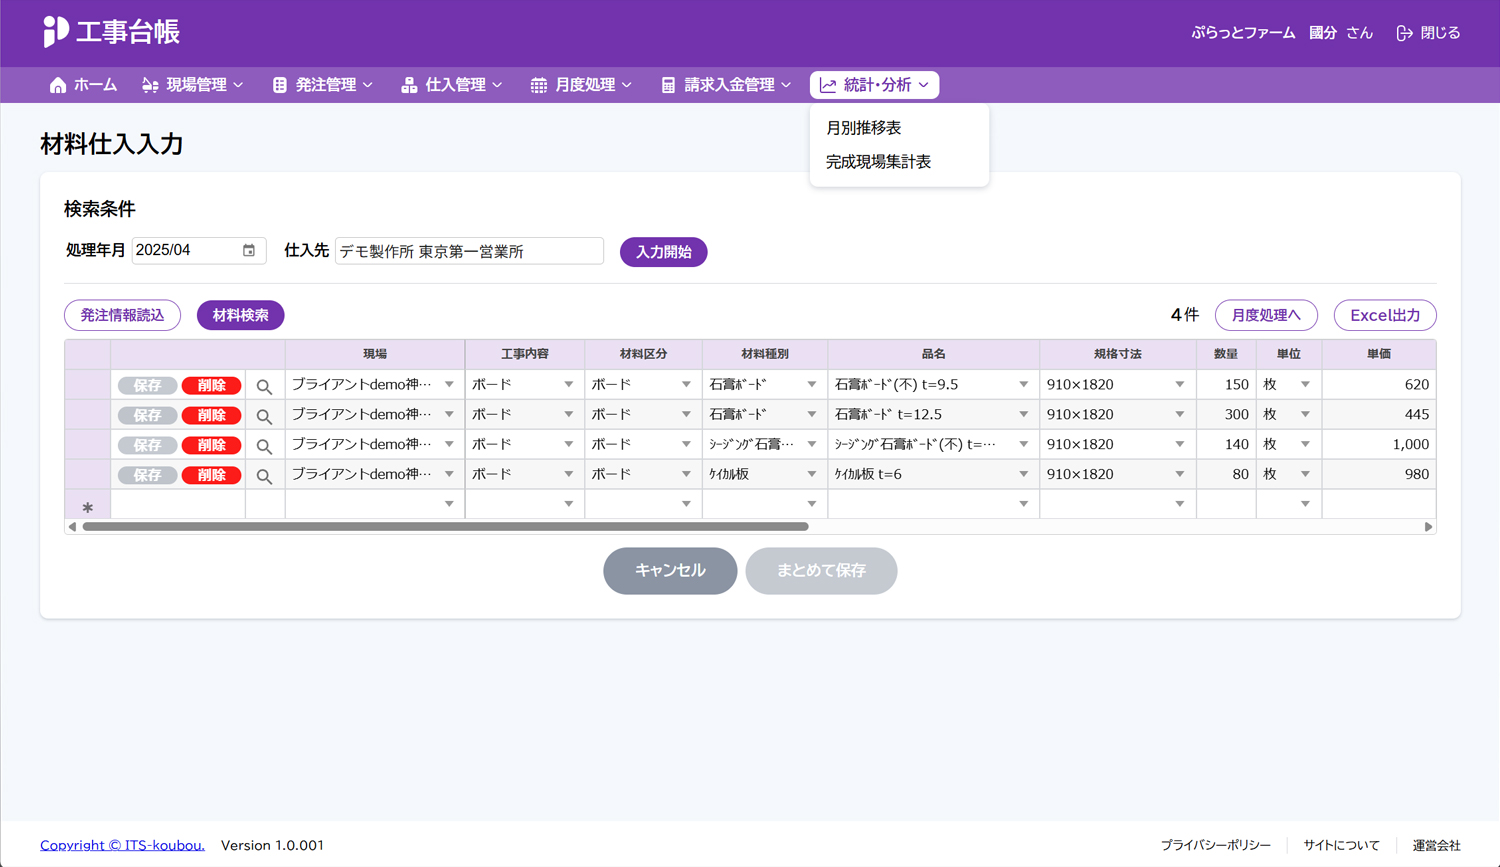Expand the 材料区分 dropdown in the 140 quantity row
The width and height of the screenshot is (1500, 867).
point(686,444)
